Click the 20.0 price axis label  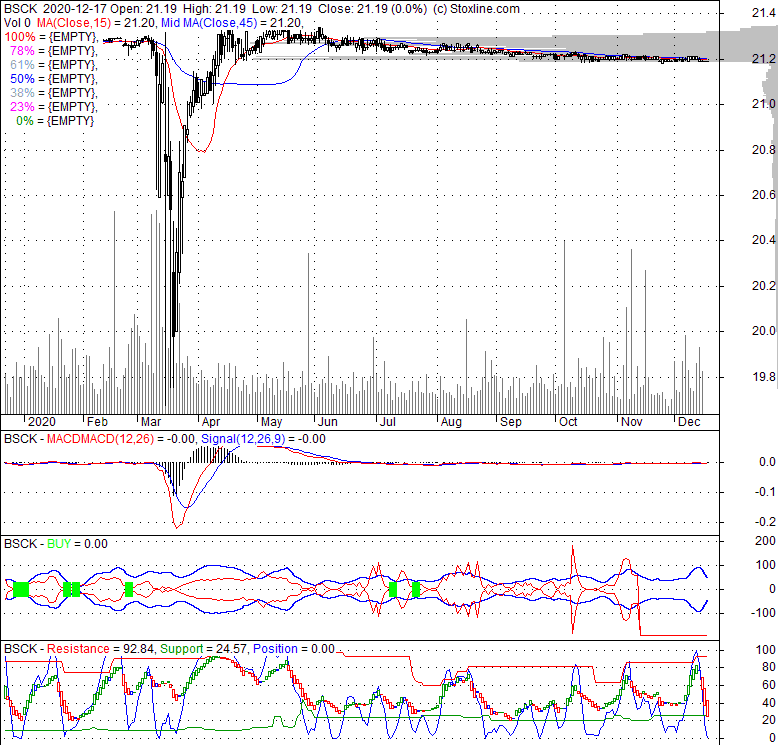[764, 331]
